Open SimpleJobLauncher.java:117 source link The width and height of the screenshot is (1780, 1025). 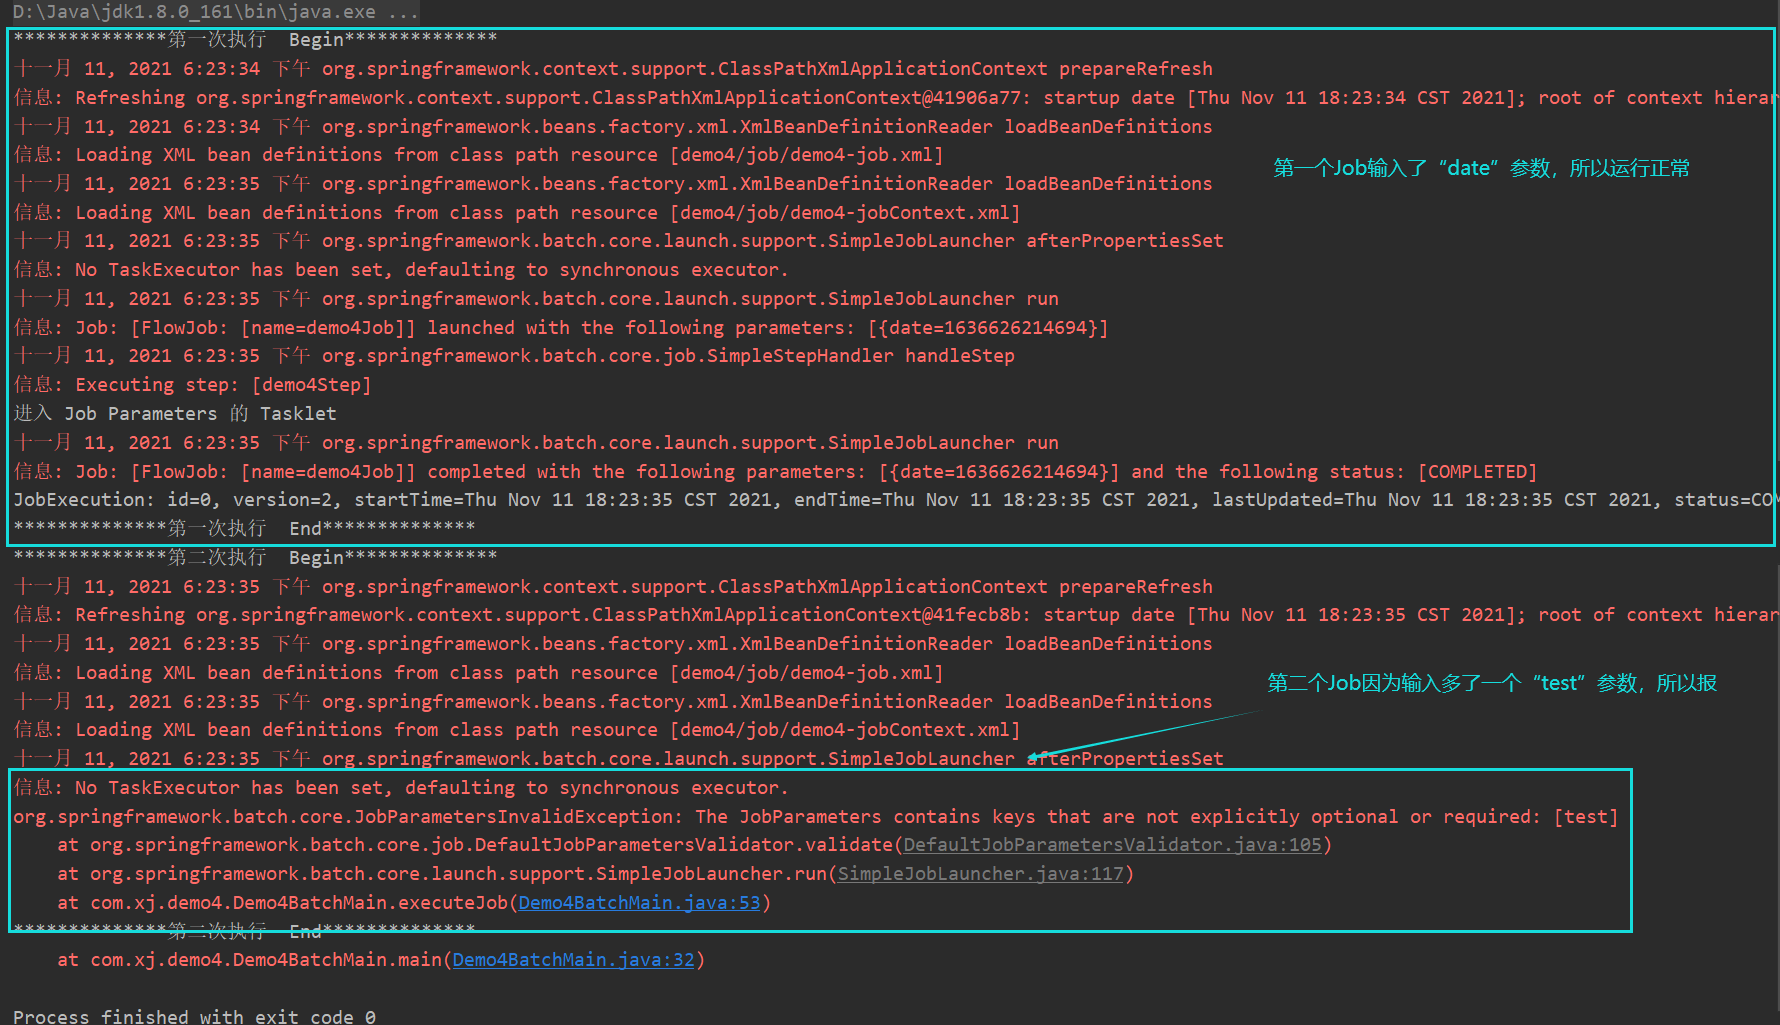click(980, 873)
